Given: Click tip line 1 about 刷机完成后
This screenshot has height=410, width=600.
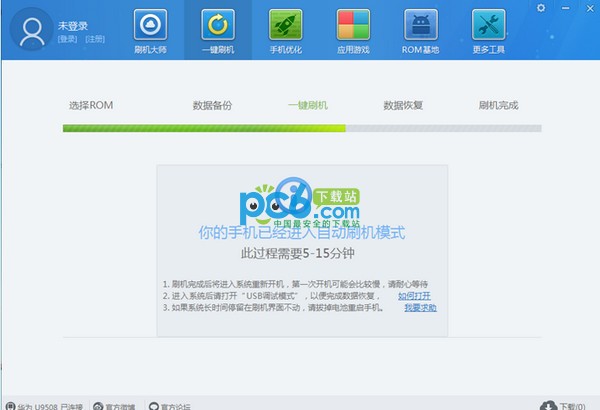Looking at the screenshot, I should tap(295, 284).
